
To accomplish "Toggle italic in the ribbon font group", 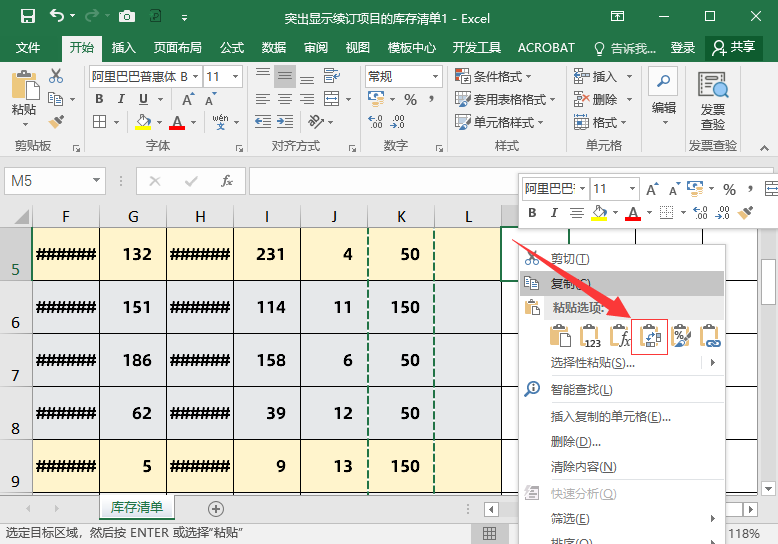I will [121, 99].
